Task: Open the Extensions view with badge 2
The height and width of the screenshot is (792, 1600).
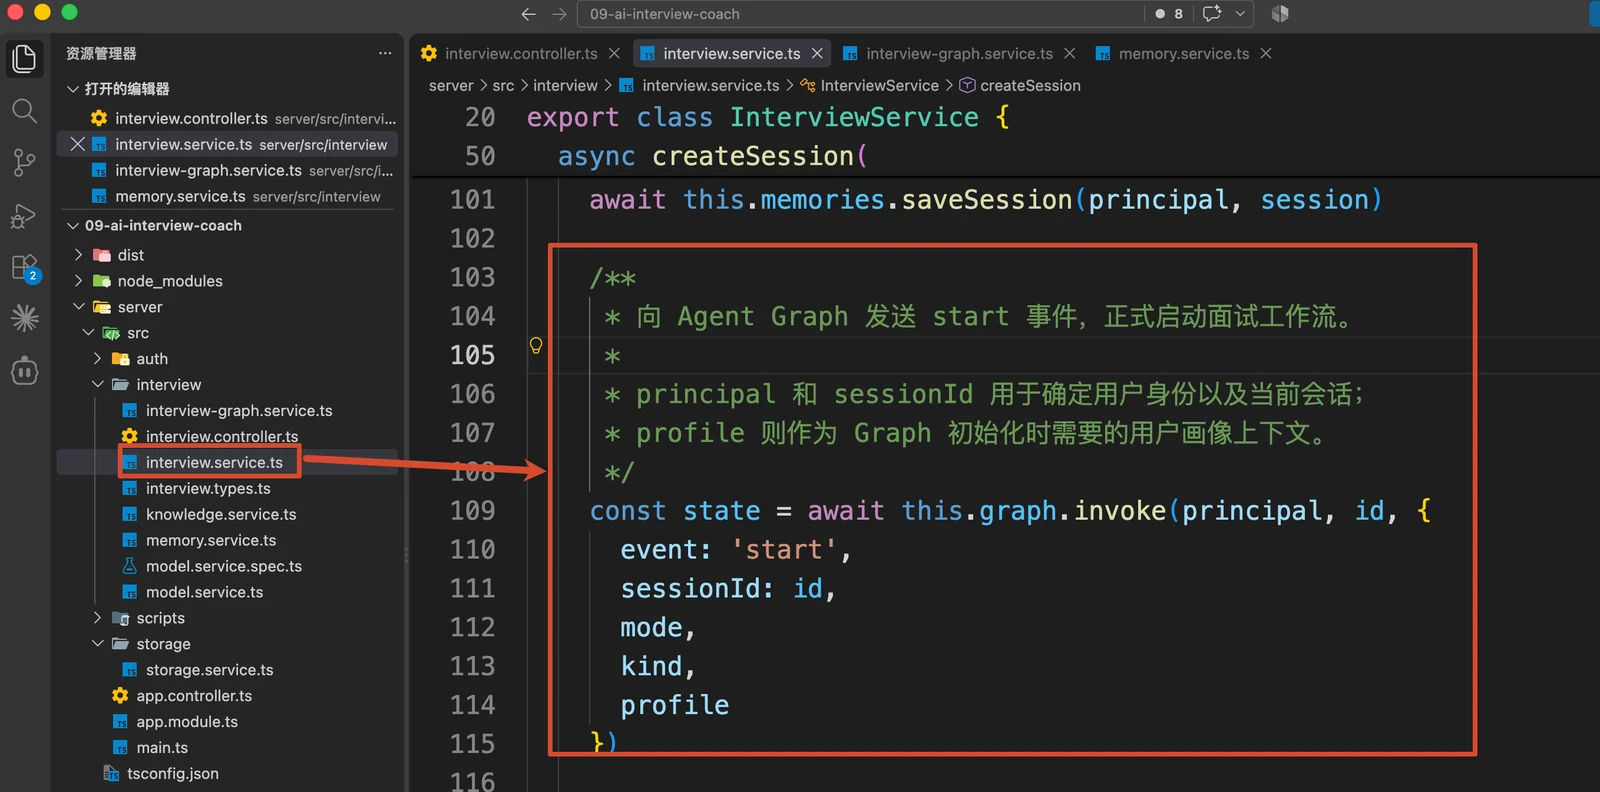Action: pos(24,267)
